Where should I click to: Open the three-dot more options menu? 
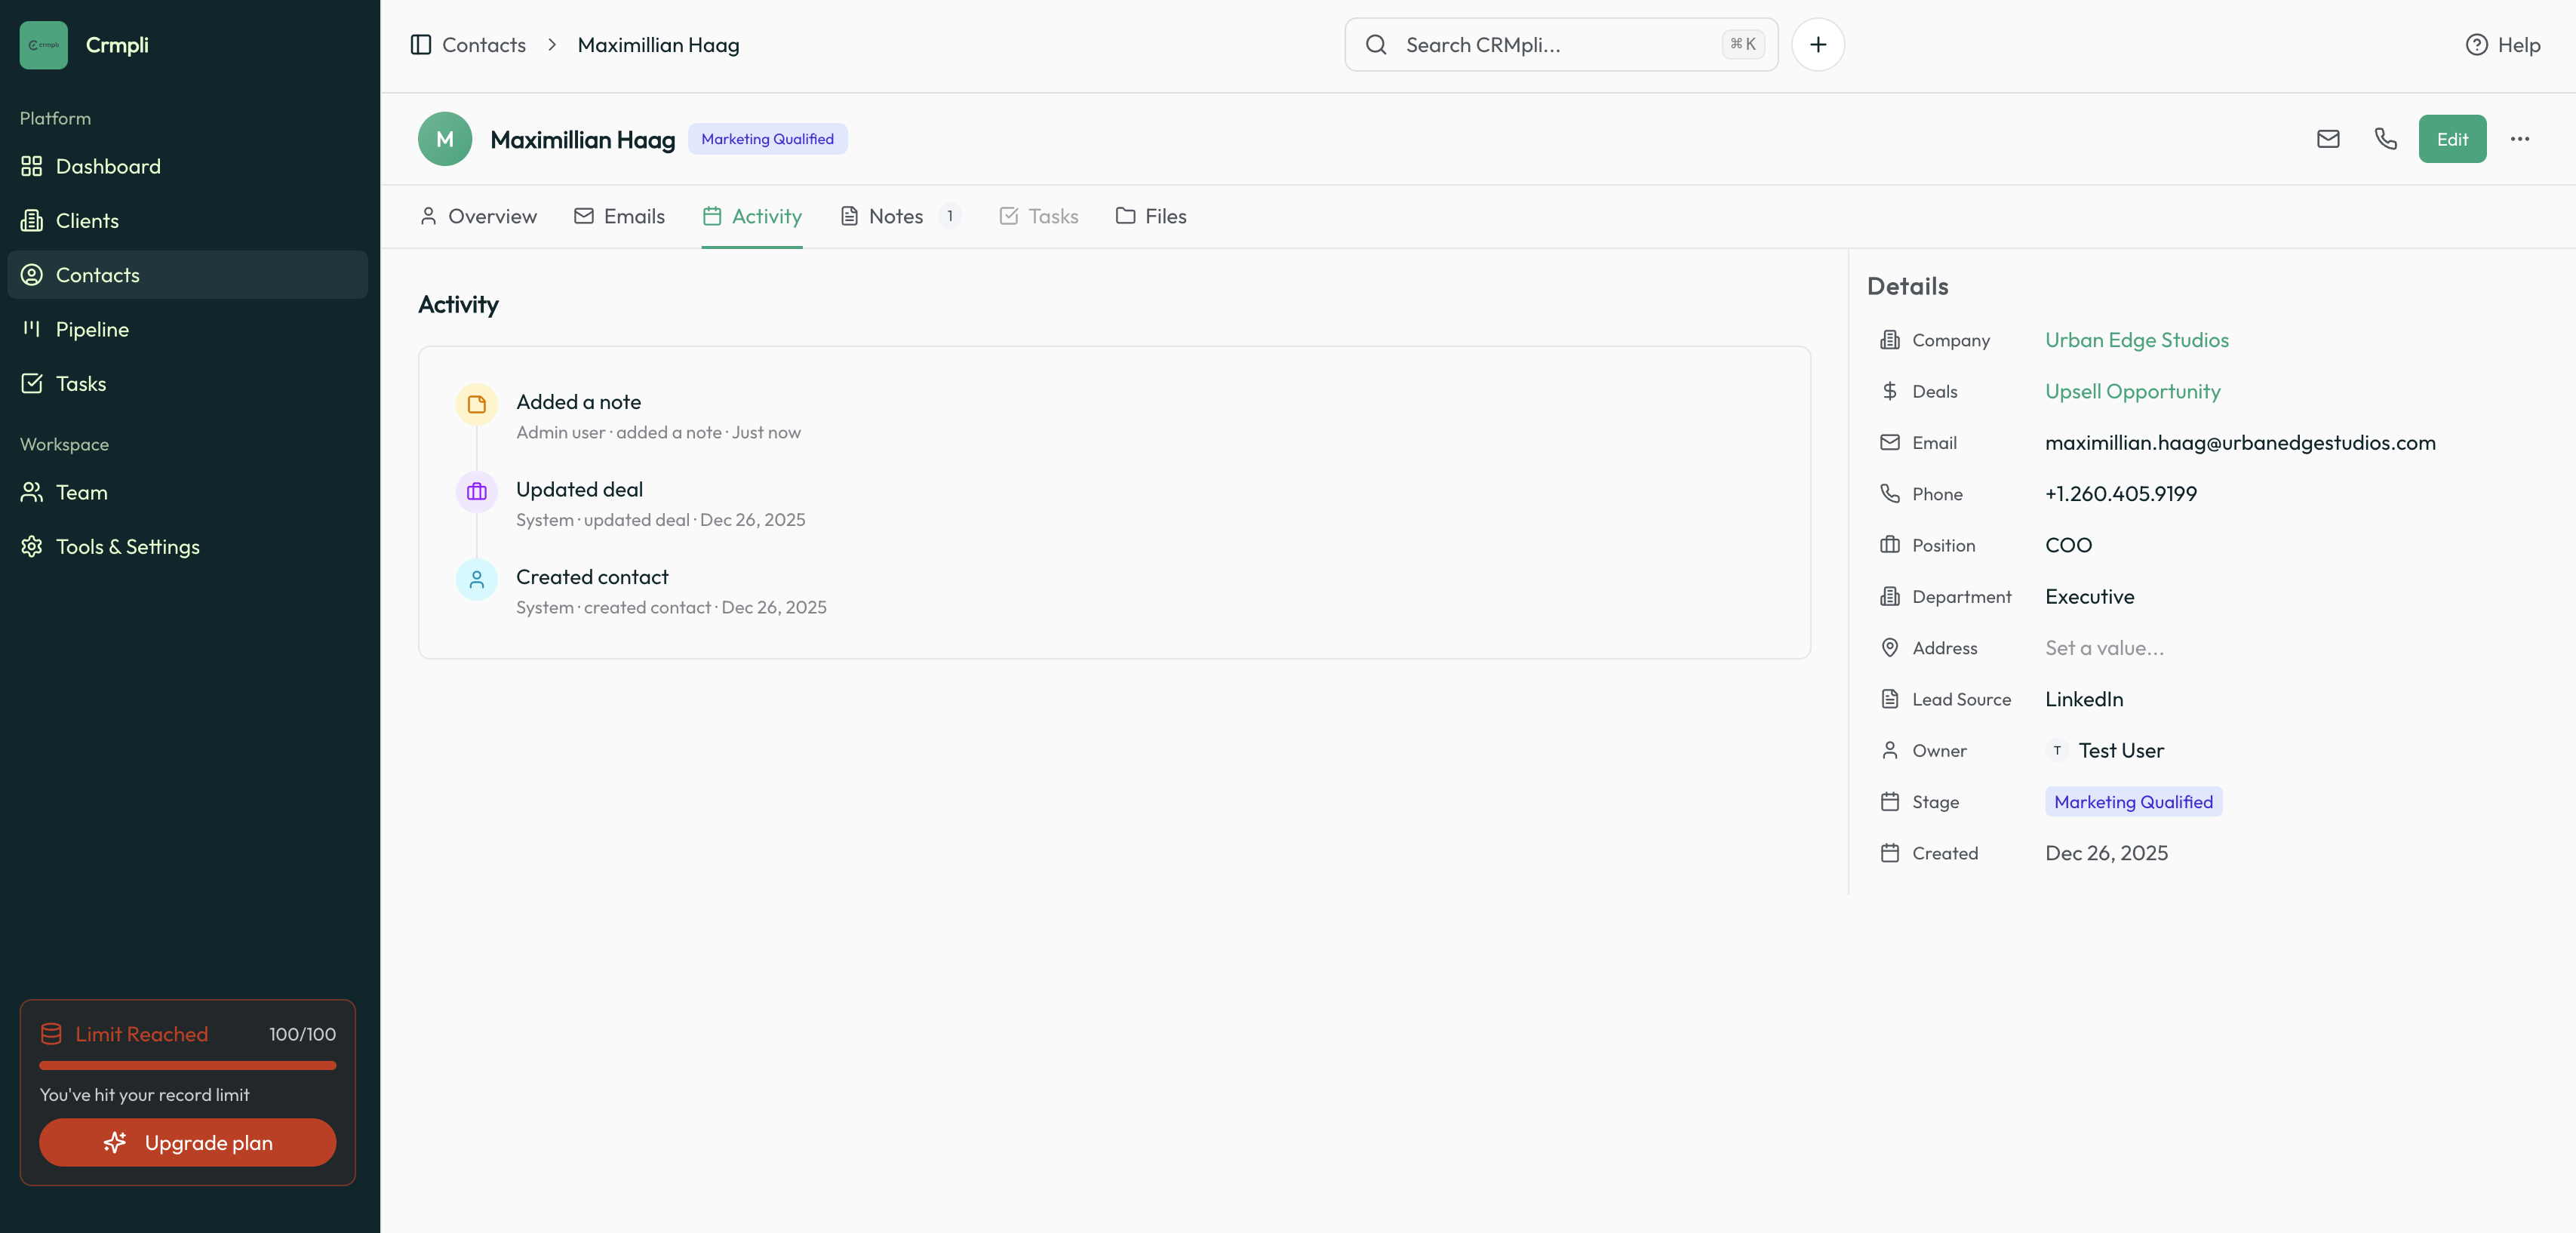pyautogui.click(x=2519, y=139)
